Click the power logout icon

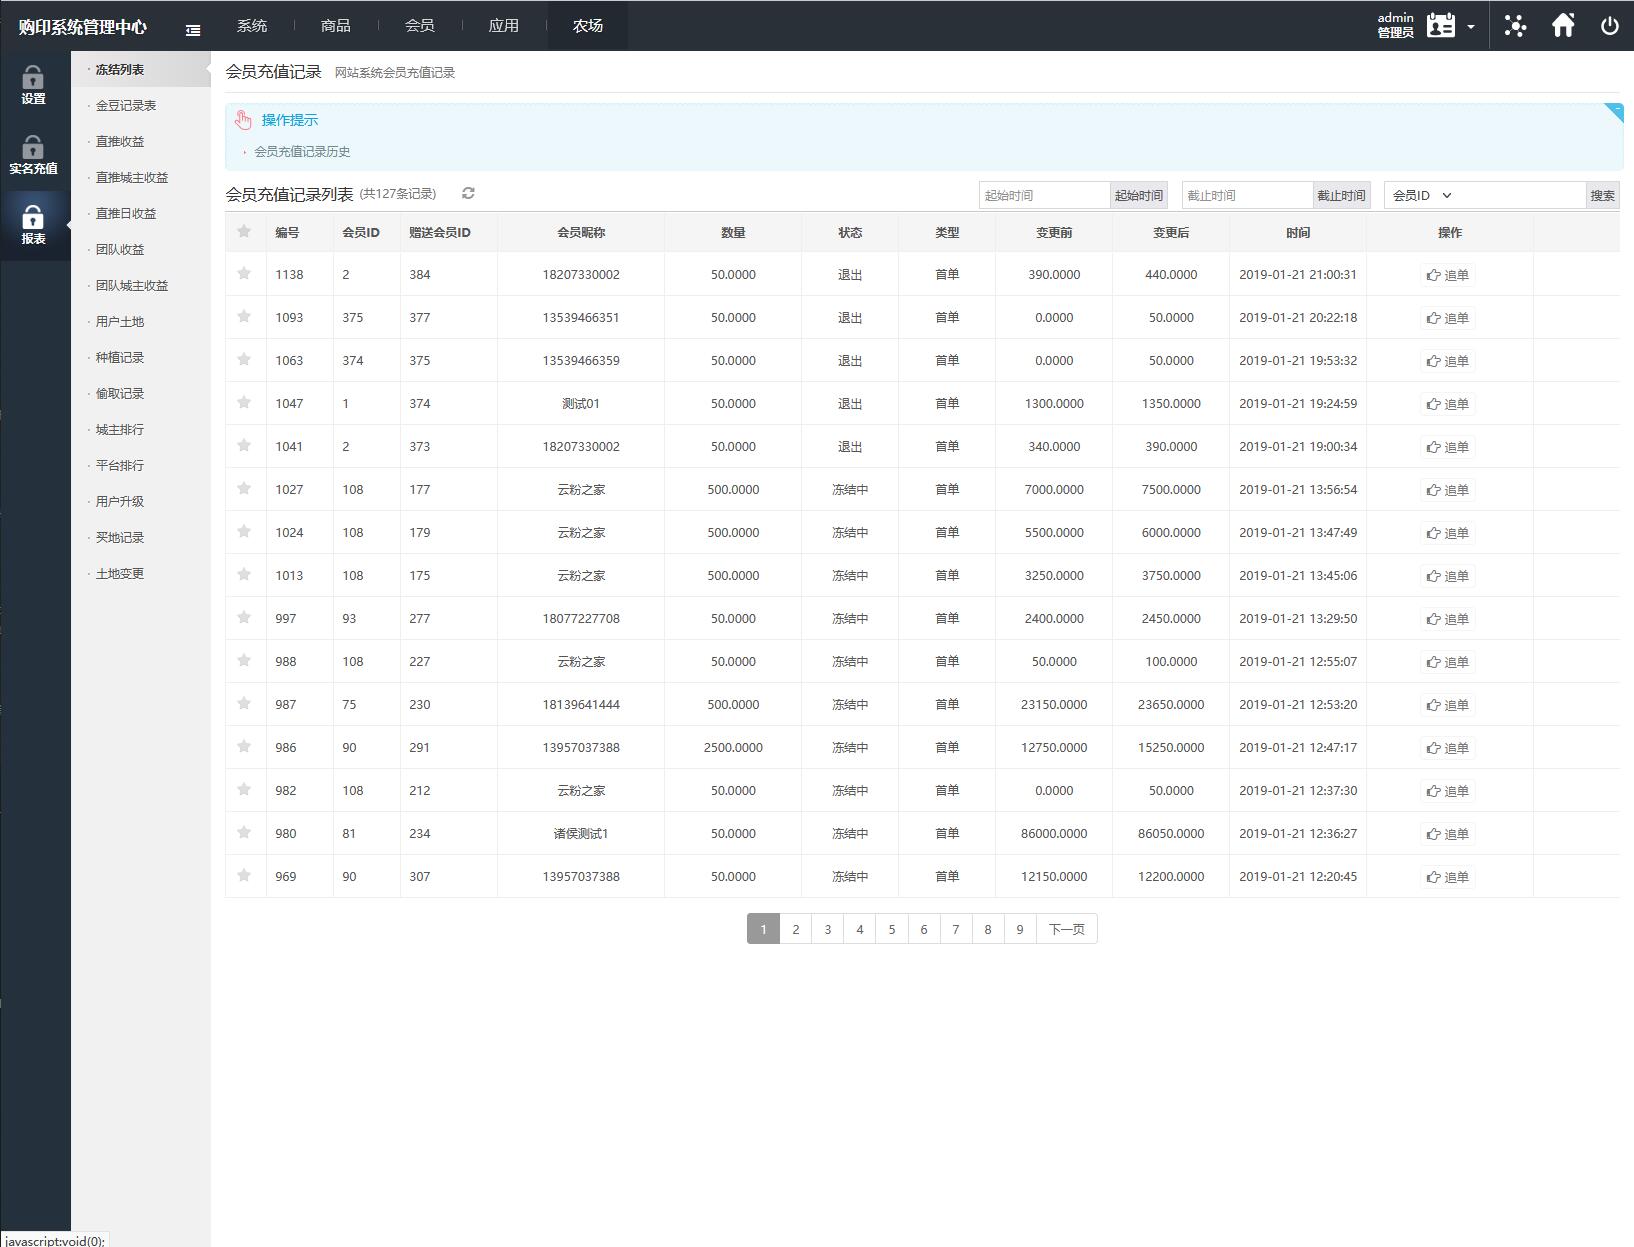pyautogui.click(x=1609, y=26)
